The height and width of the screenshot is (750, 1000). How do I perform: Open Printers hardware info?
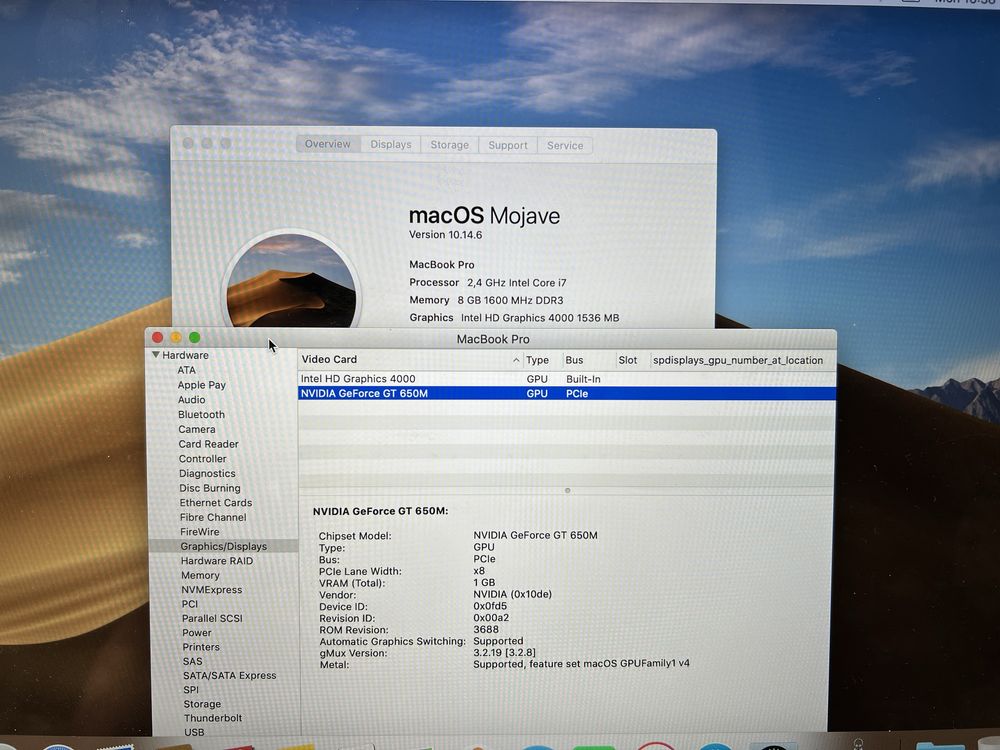tap(201, 647)
